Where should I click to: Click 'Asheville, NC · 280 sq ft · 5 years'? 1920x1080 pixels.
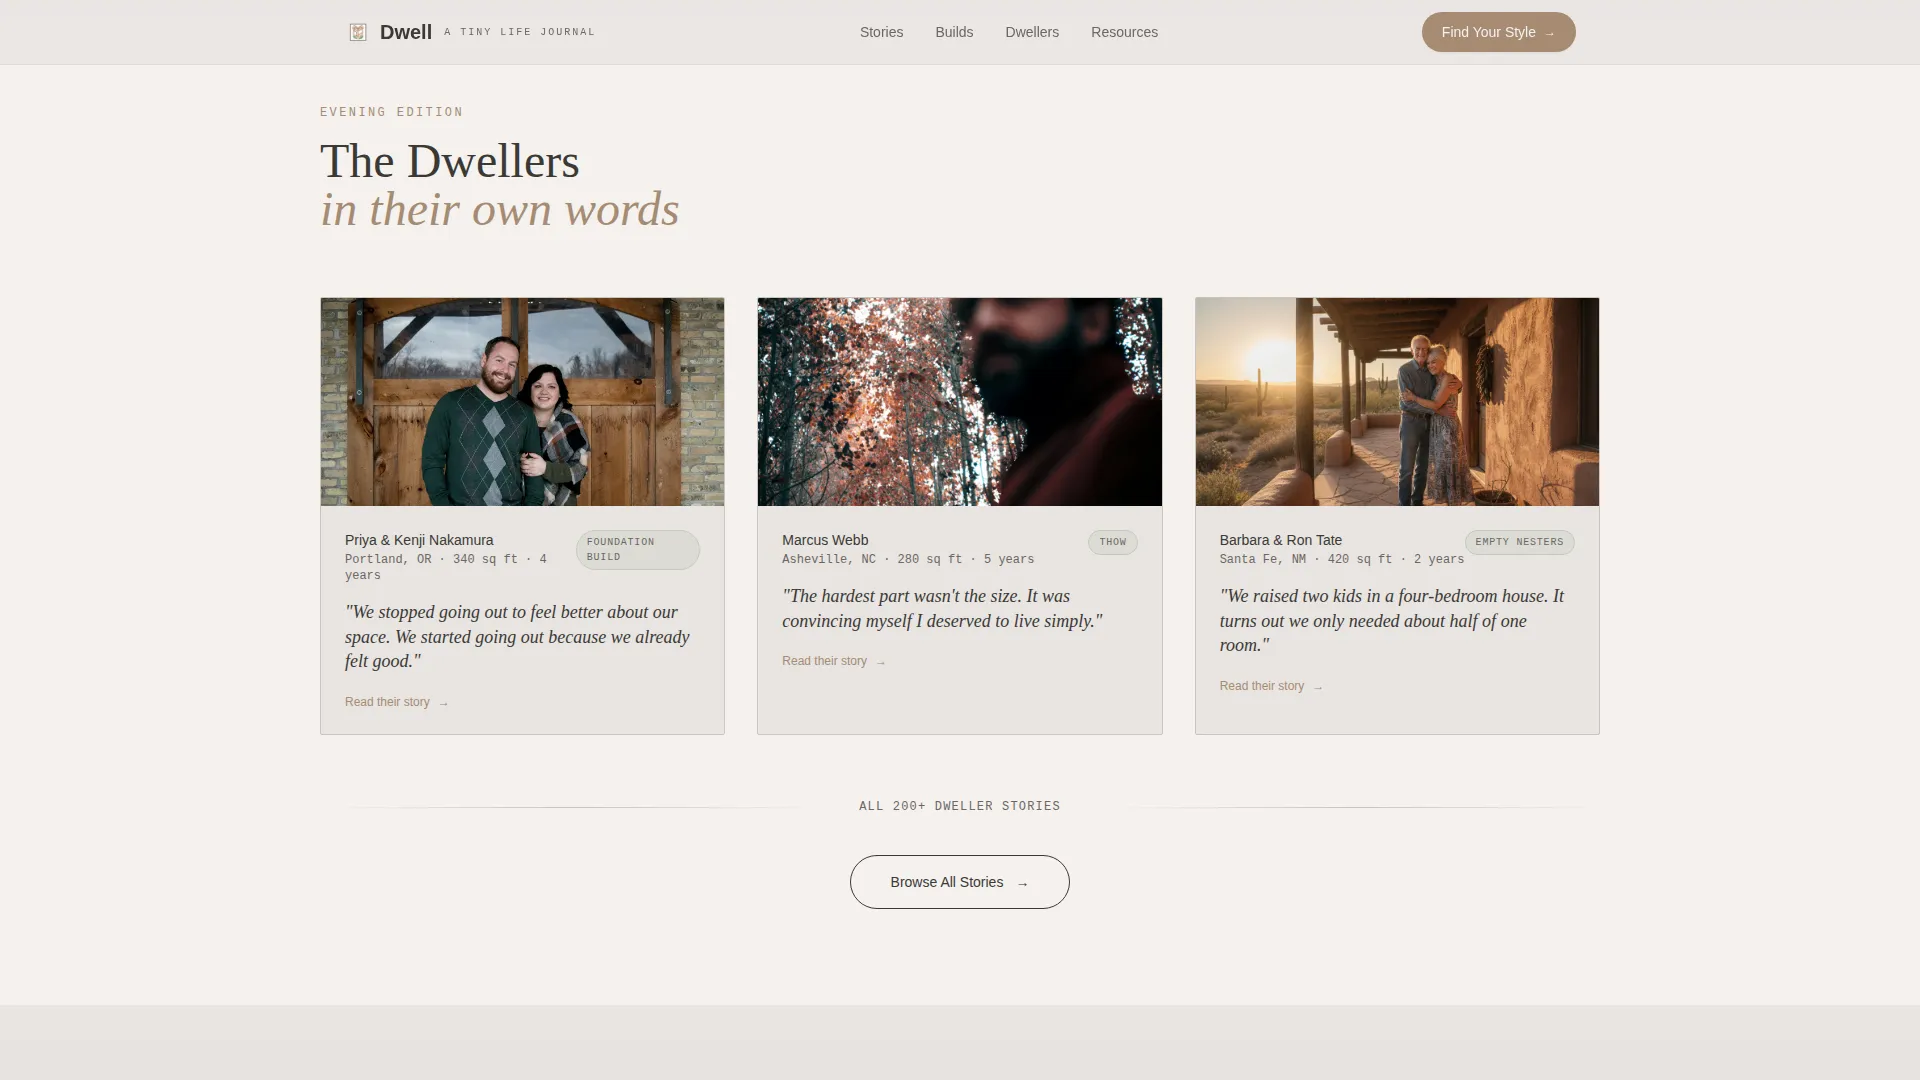point(908,559)
